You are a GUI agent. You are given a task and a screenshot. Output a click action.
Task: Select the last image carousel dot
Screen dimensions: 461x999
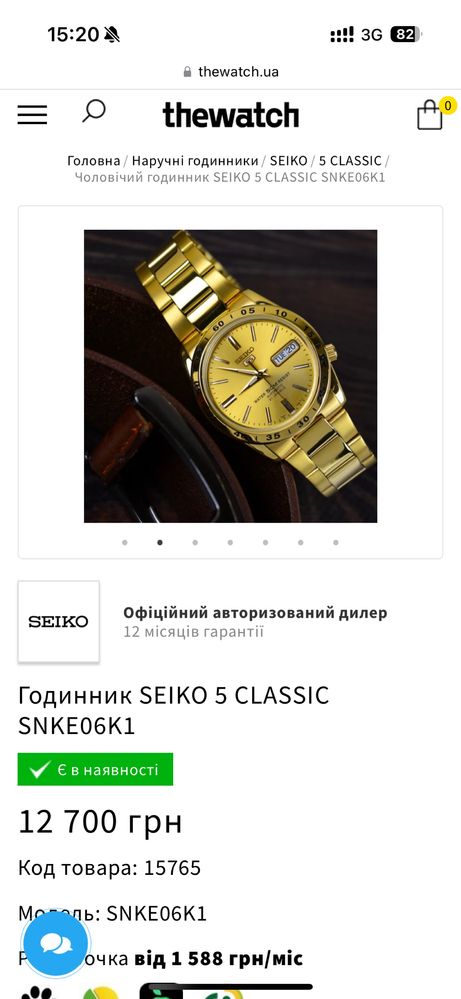[336, 543]
